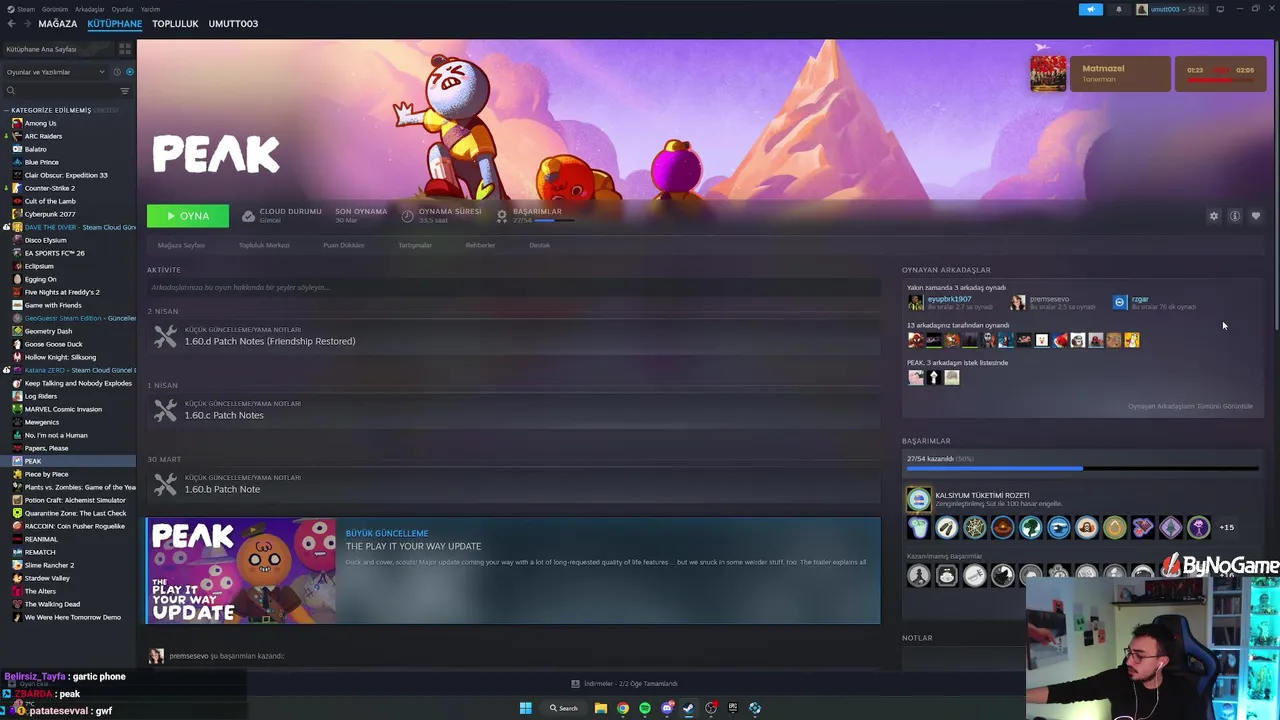Click the notifications bell icon
This screenshot has height=720, width=1280.
click(1119, 9)
